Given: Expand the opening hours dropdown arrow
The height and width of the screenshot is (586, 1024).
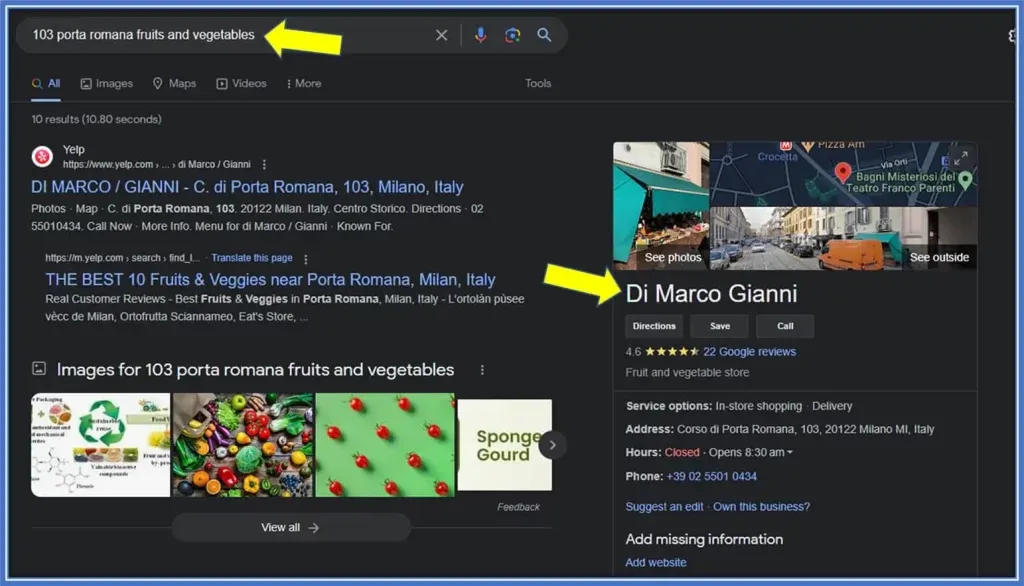Looking at the screenshot, I should [790, 453].
